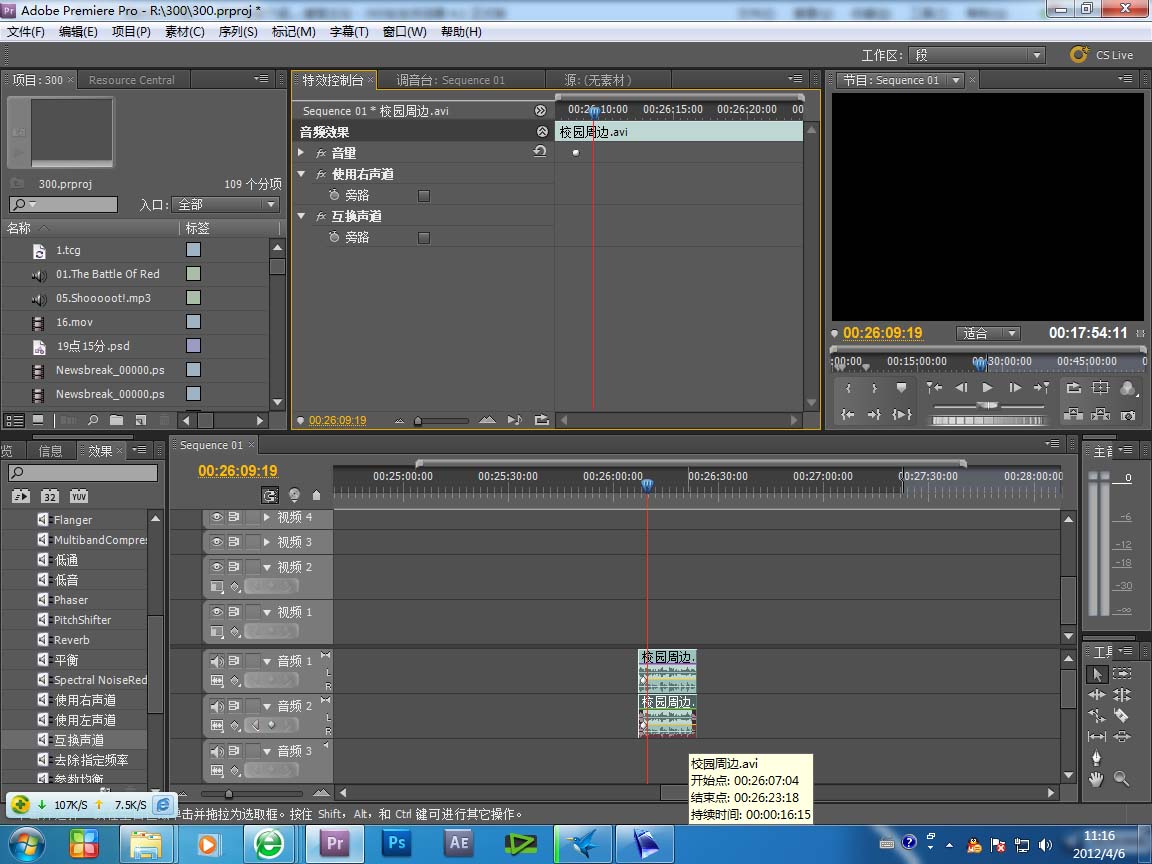This screenshot has width=1152, height=864.
Task: Collapse the 音频 1 track
Action: click(x=267, y=661)
